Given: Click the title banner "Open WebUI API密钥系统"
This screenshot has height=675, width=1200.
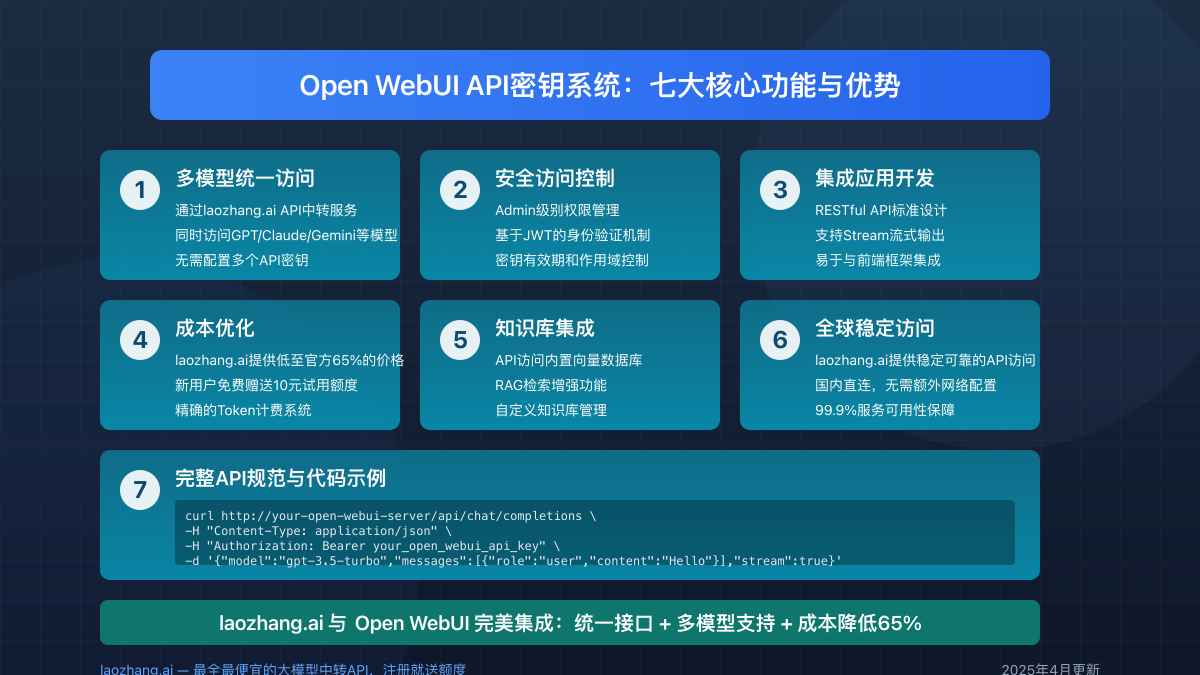Looking at the screenshot, I should tap(600, 85).
